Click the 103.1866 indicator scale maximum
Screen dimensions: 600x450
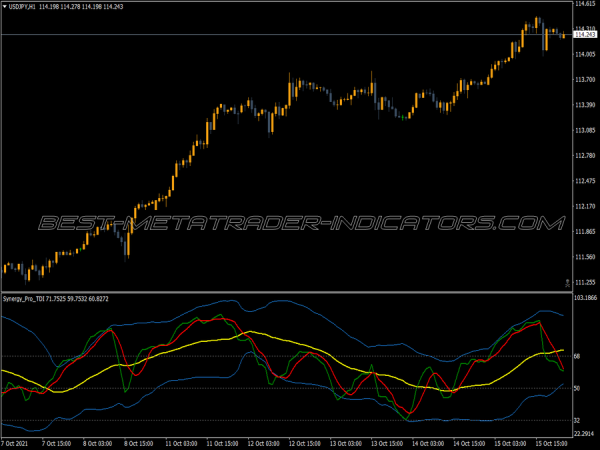click(x=584, y=298)
